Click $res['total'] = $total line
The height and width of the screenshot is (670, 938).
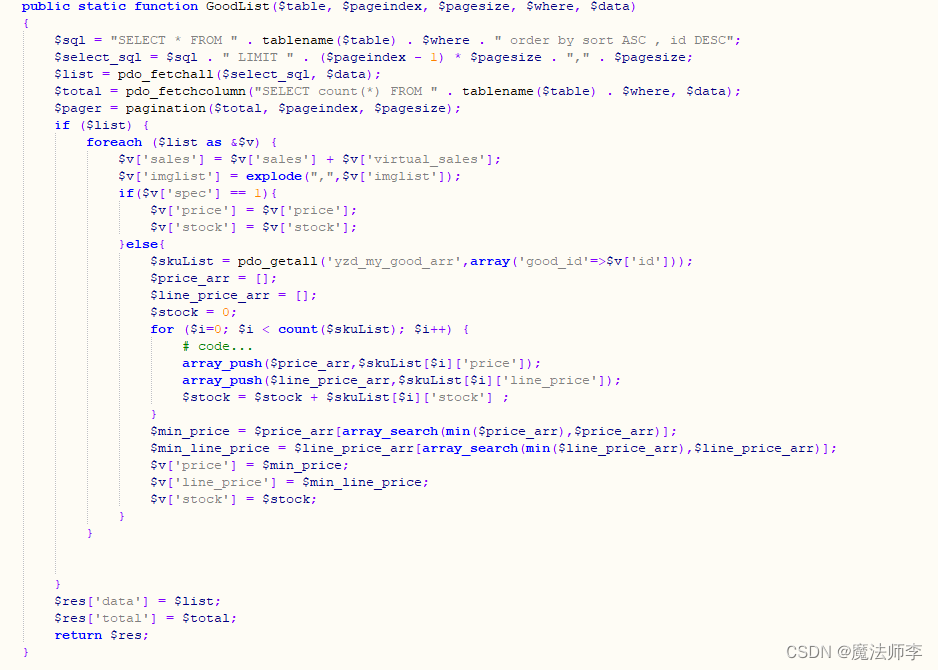click(x=145, y=618)
